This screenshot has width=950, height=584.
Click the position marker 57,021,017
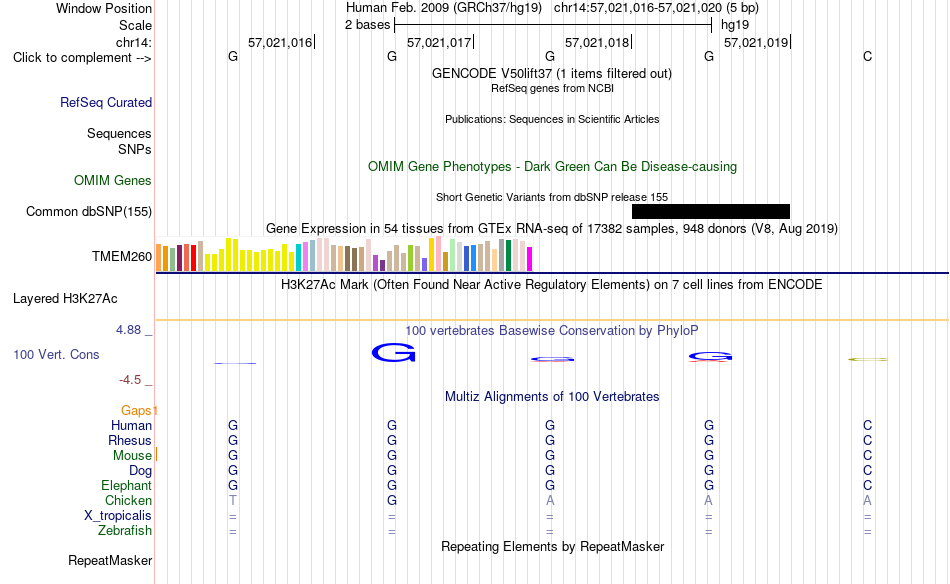pos(439,42)
